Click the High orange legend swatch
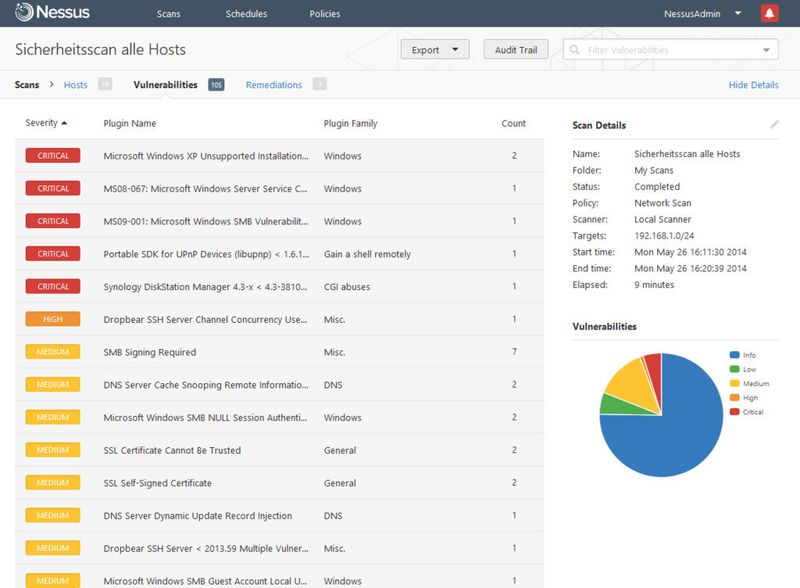800x588 pixels. coord(735,398)
